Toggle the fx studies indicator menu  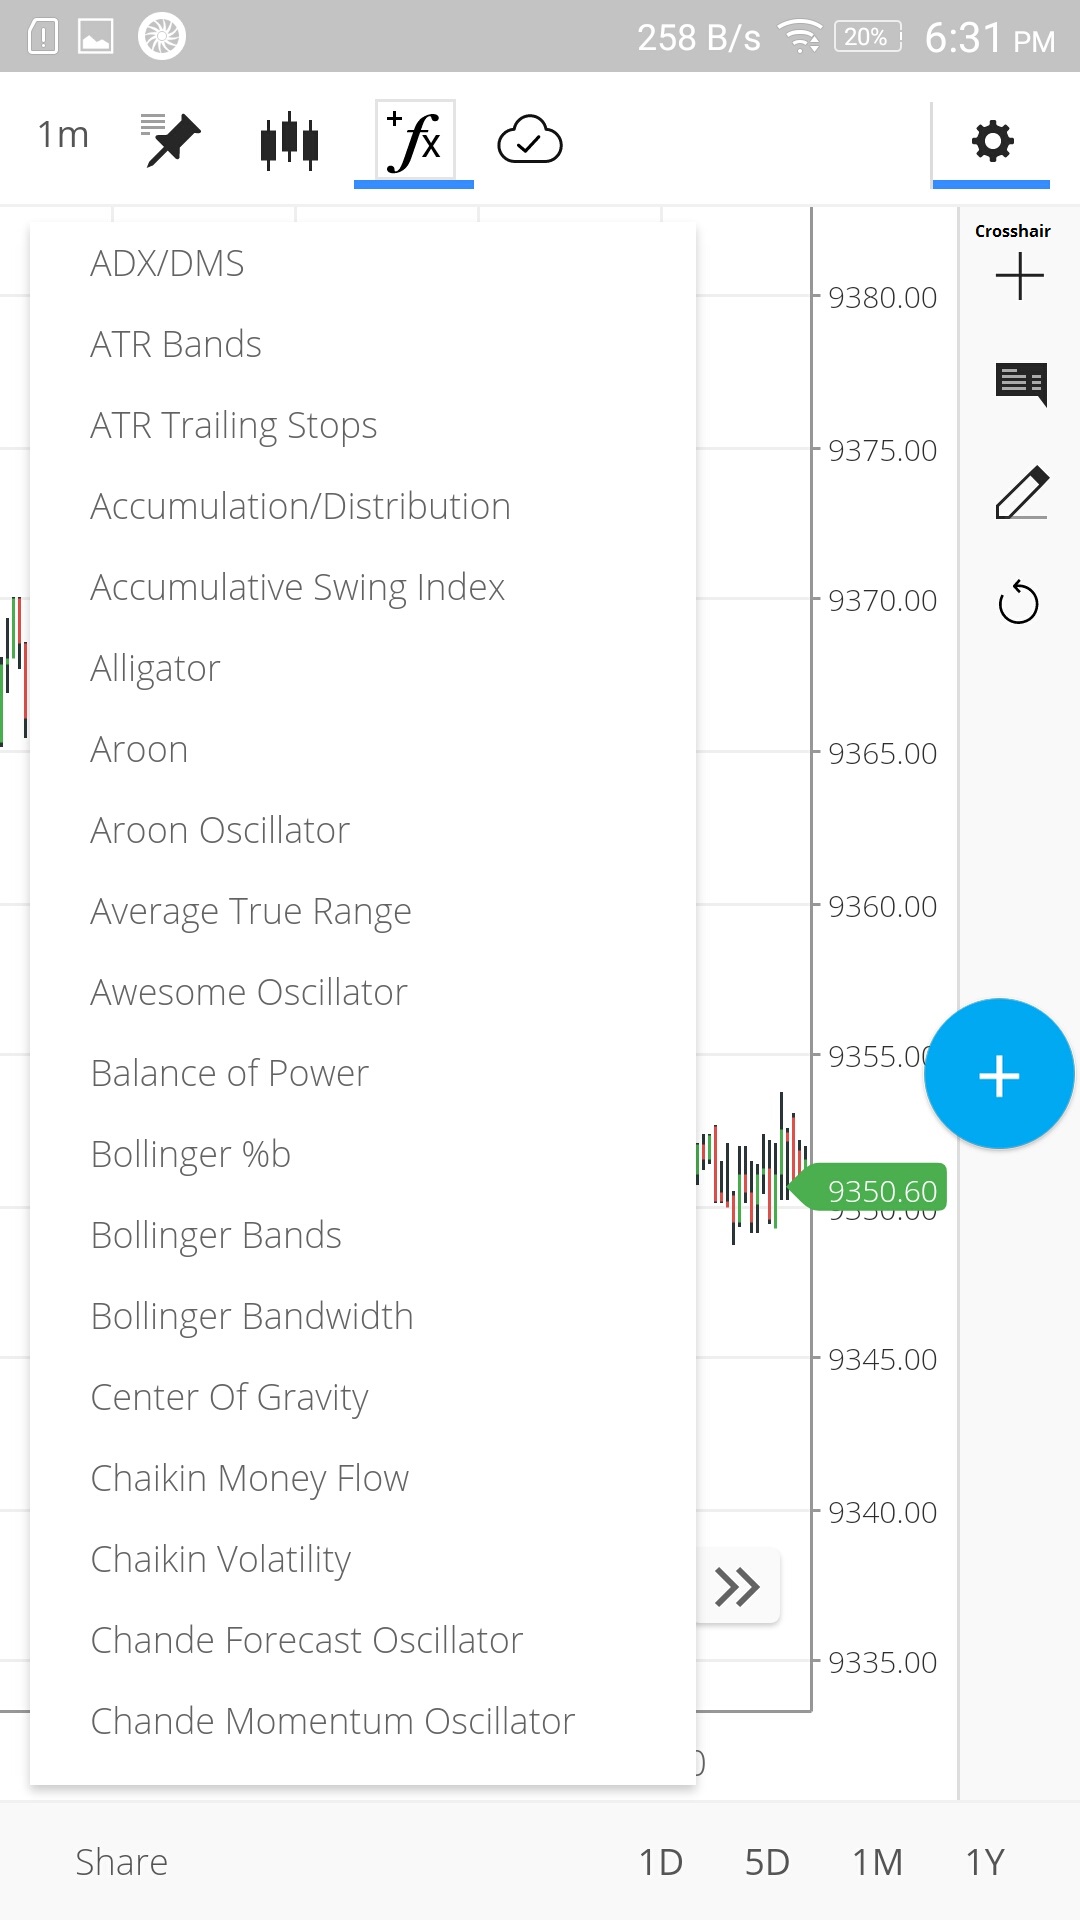coord(414,142)
